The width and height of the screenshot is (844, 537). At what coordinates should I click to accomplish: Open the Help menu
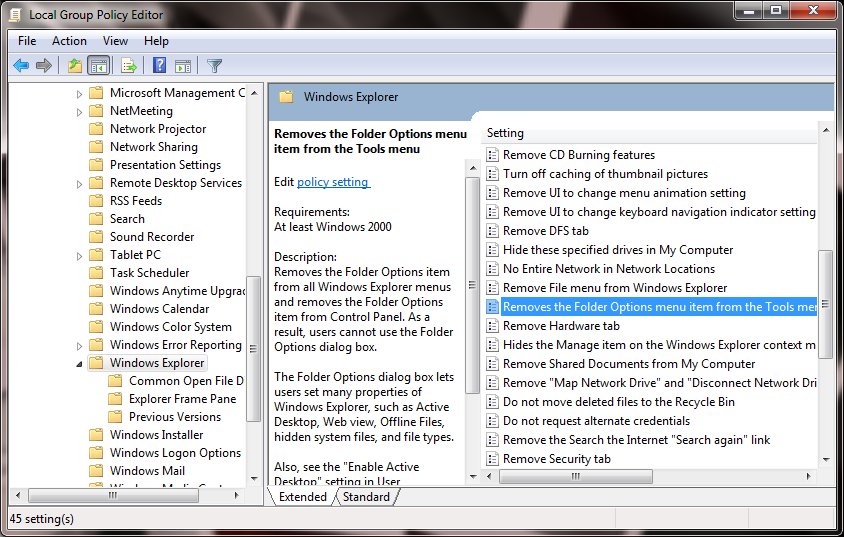pyautogui.click(x=156, y=41)
